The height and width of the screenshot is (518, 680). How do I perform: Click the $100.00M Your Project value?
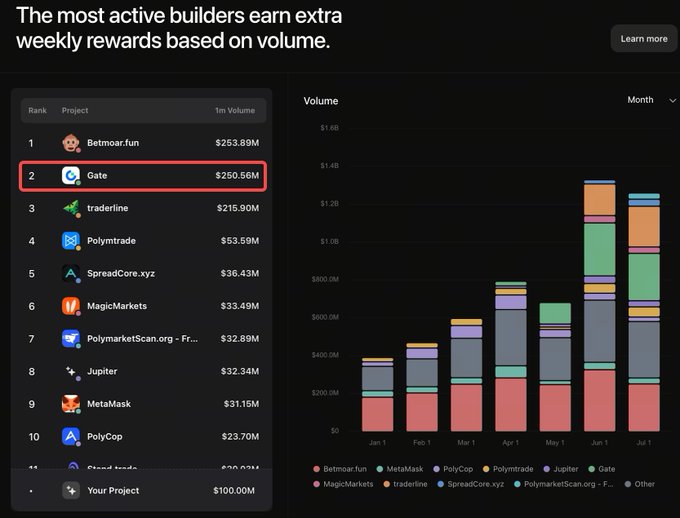click(x=234, y=491)
